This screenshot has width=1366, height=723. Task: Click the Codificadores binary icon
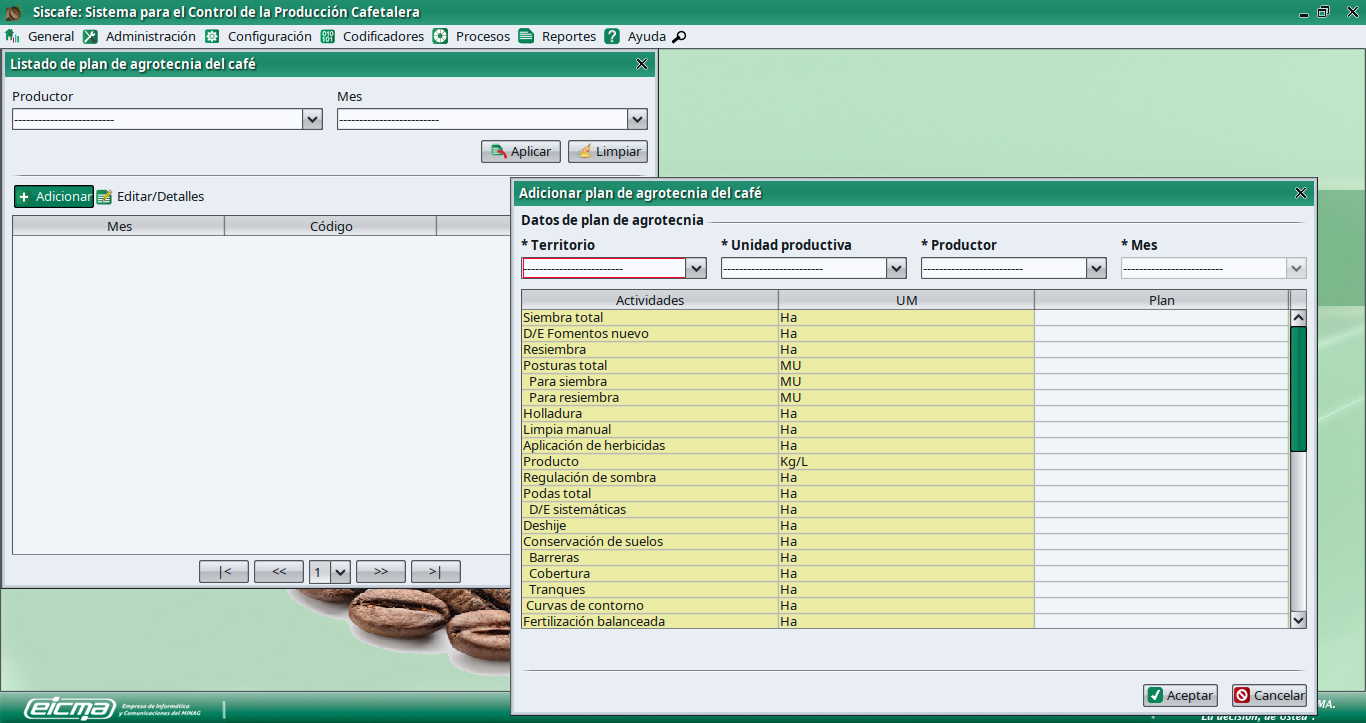328,36
